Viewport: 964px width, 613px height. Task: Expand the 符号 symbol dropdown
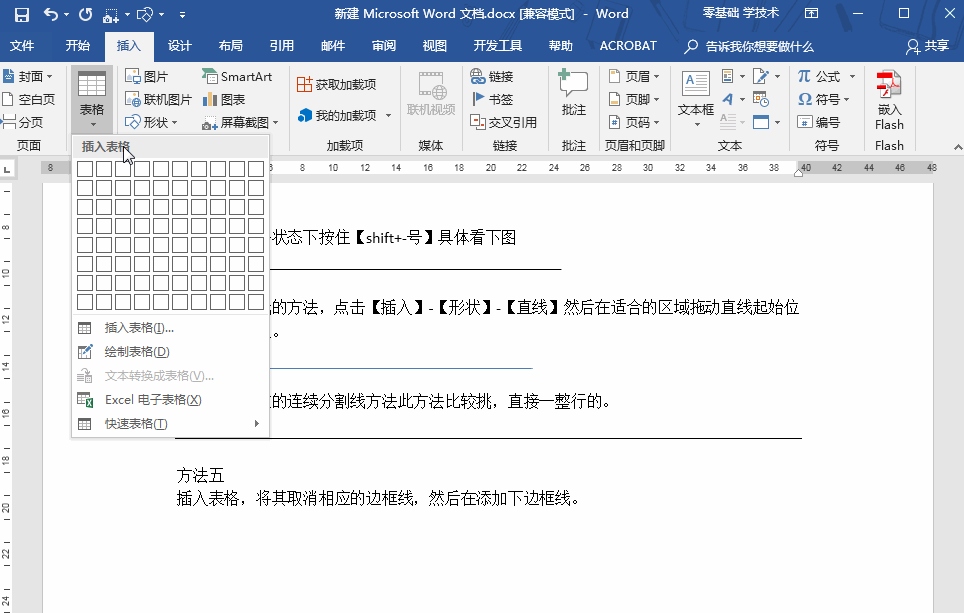pos(846,100)
